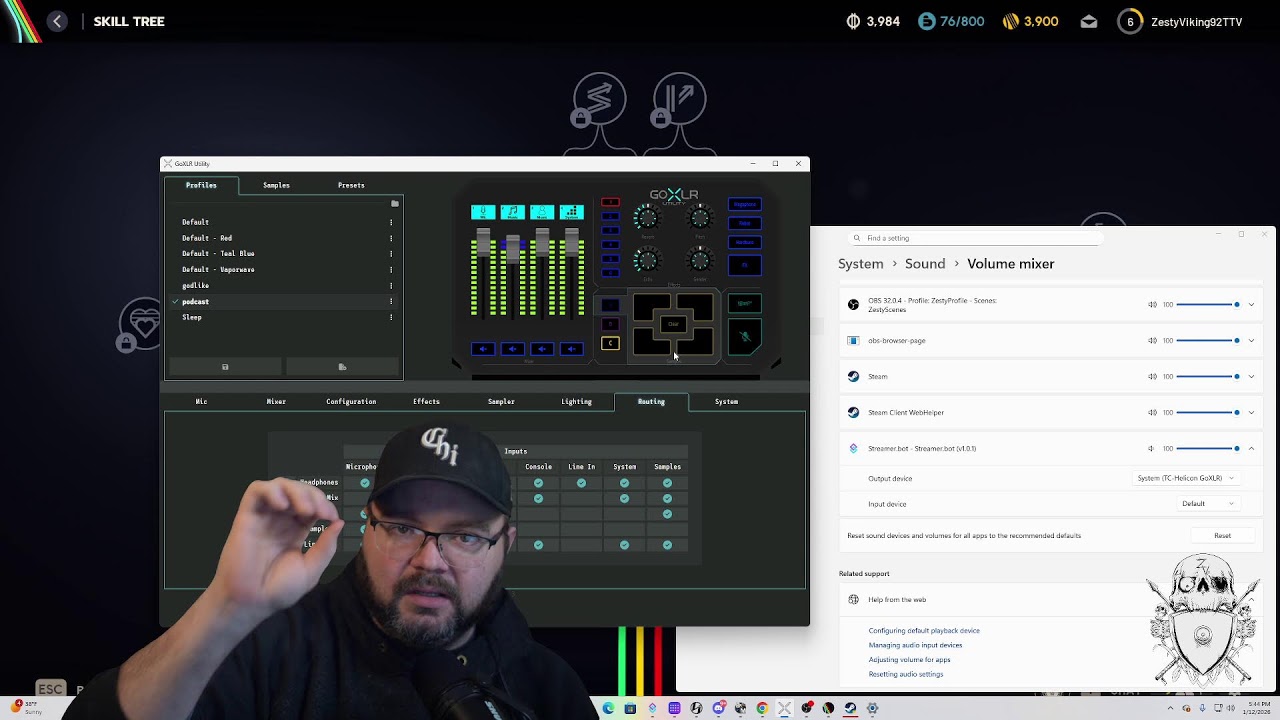Screen dimensions: 1280x720
Task: Click the Find a setting search box
Action: [975, 238]
